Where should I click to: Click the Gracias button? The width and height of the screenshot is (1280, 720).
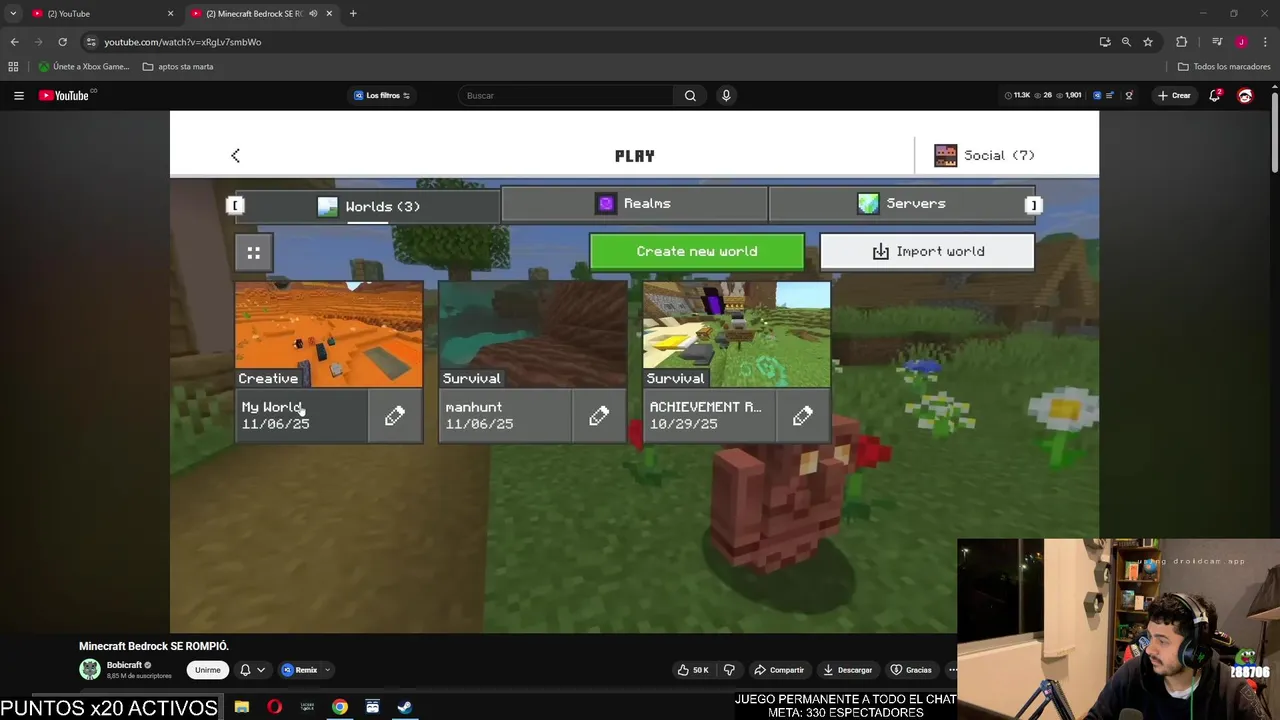[911, 670]
